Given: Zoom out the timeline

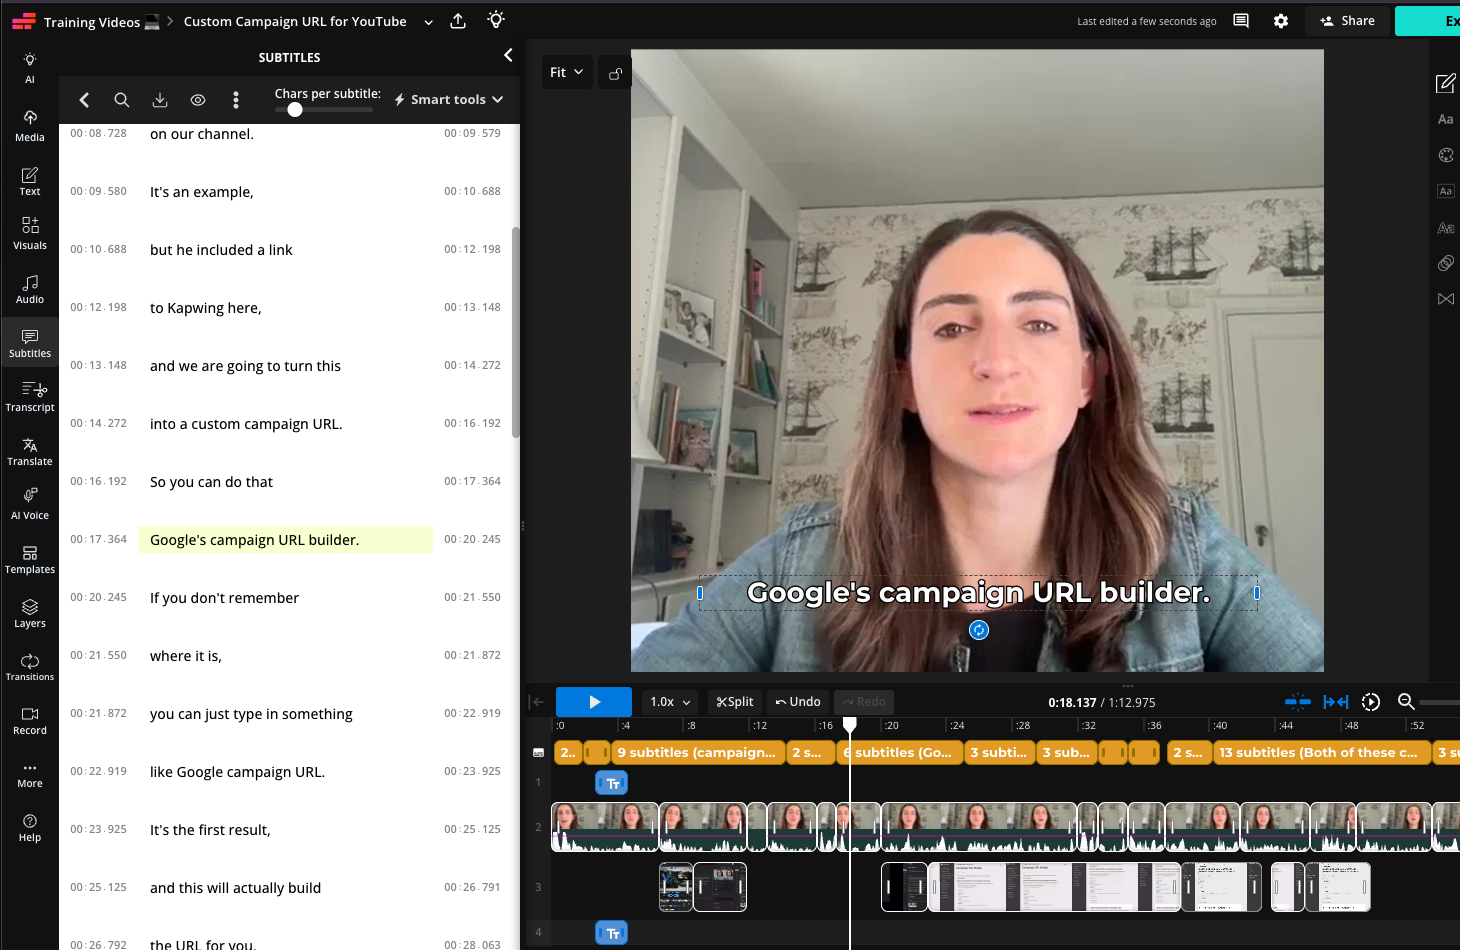Looking at the screenshot, I should point(1406,702).
